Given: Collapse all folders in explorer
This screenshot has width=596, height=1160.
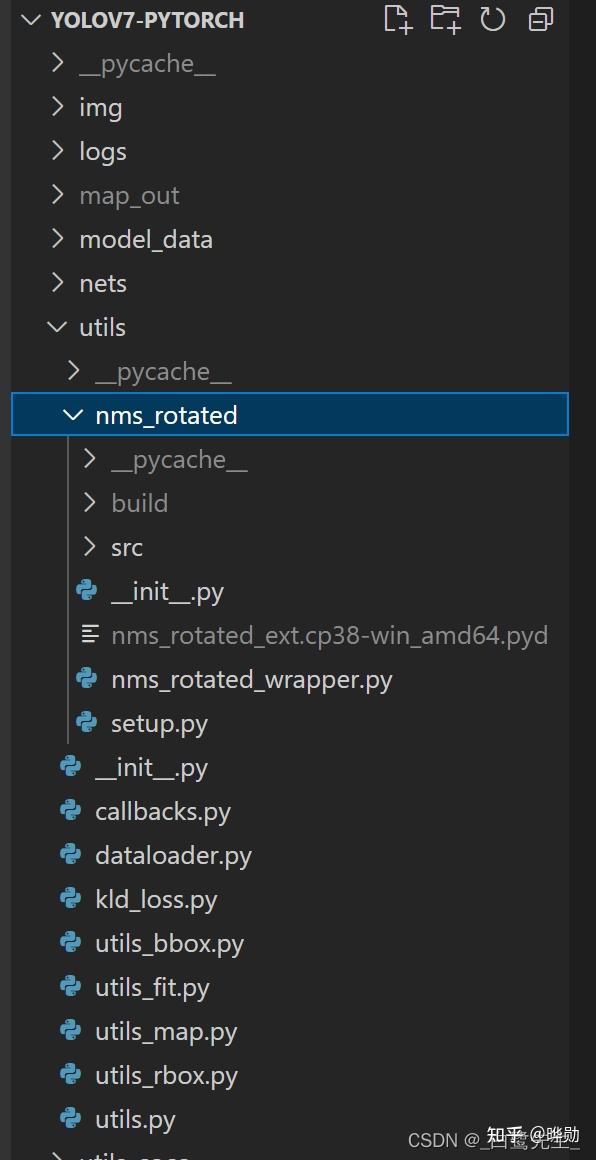Looking at the screenshot, I should 541,19.
